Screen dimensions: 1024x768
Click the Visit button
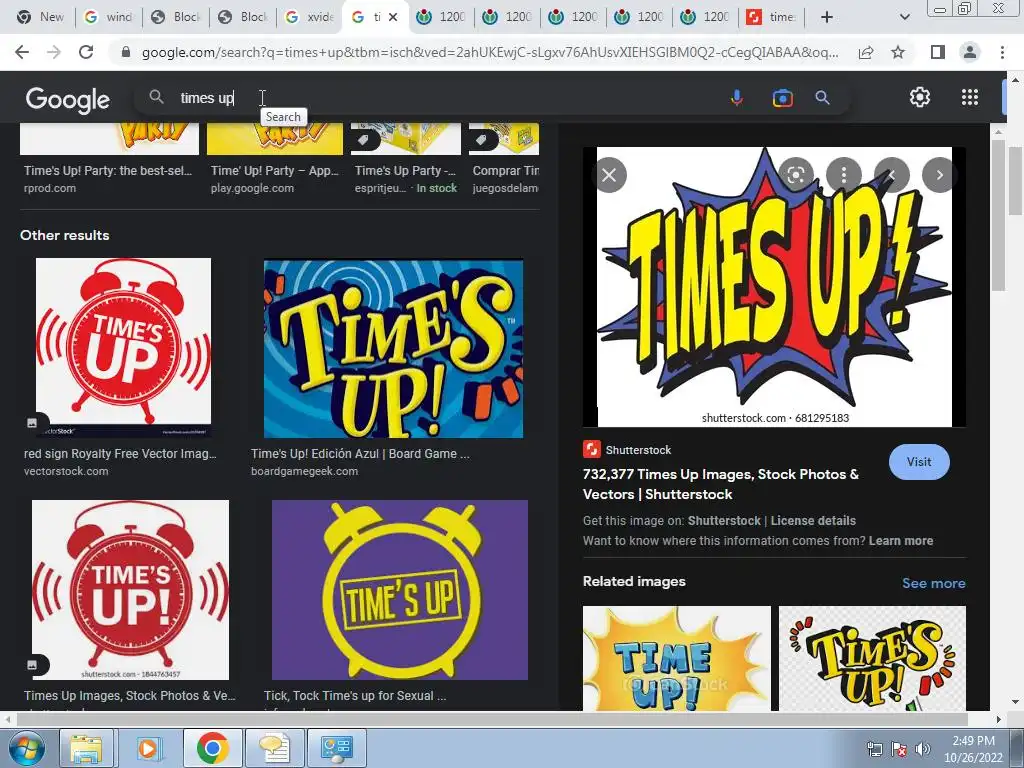pyautogui.click(x=919, y=462)
